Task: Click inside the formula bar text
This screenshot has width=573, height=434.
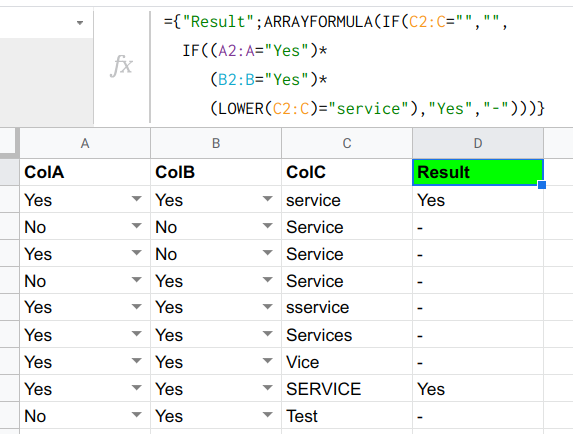Action: point(354,65)
